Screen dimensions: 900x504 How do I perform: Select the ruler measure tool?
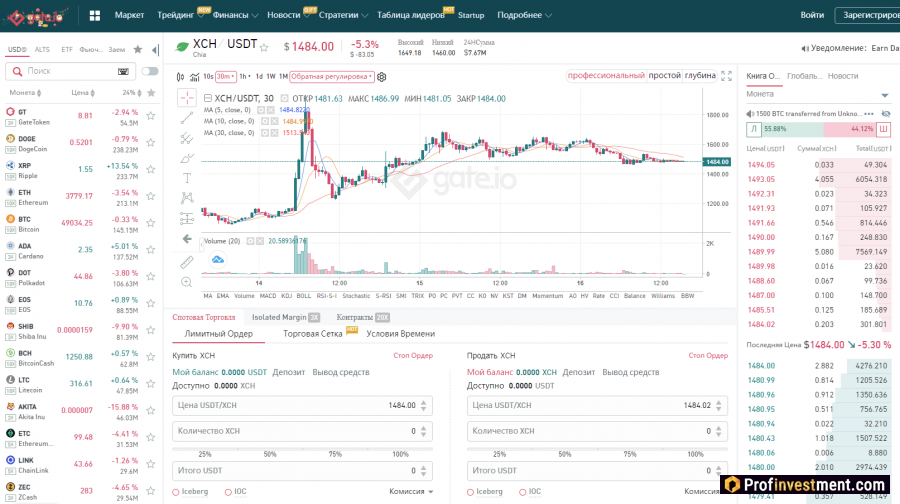tap(187, 262)
